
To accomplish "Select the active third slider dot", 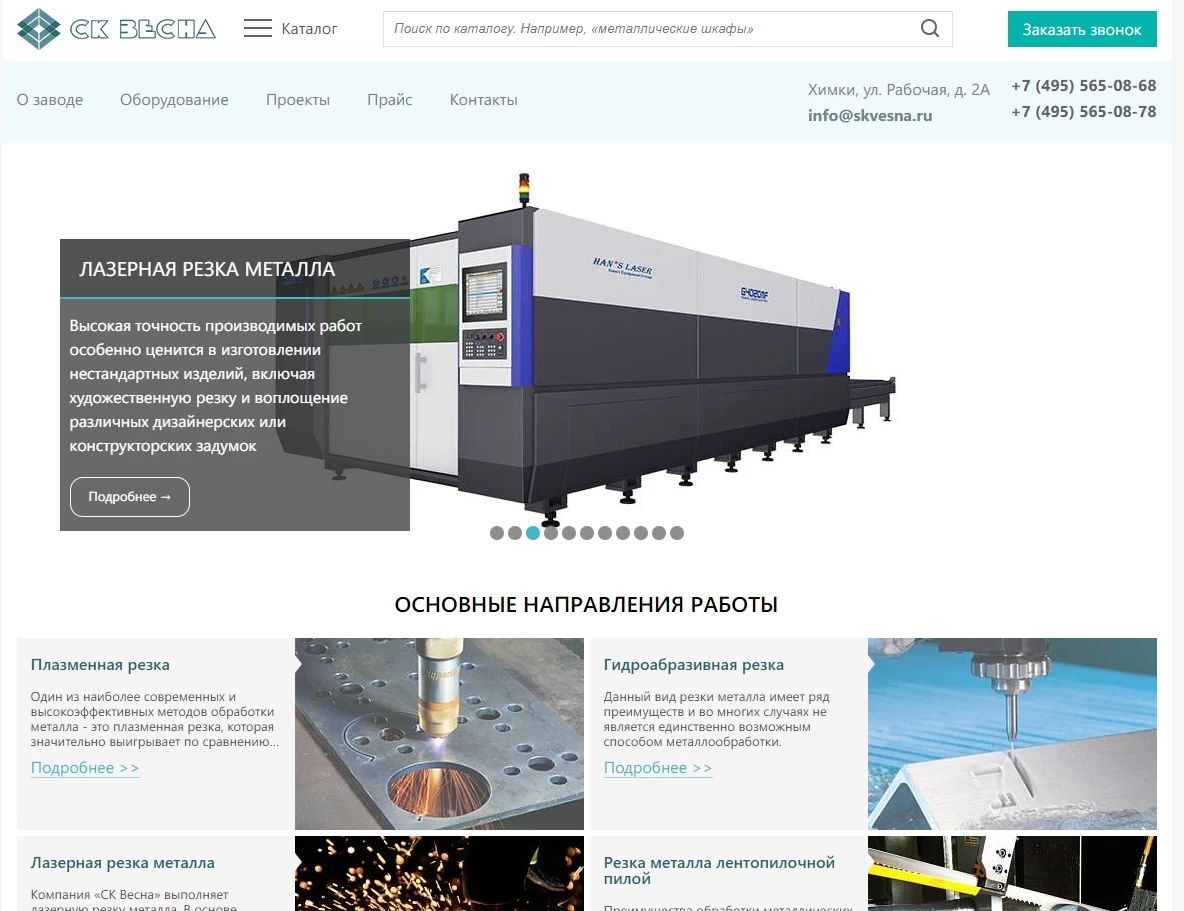I will coord(533,533).
